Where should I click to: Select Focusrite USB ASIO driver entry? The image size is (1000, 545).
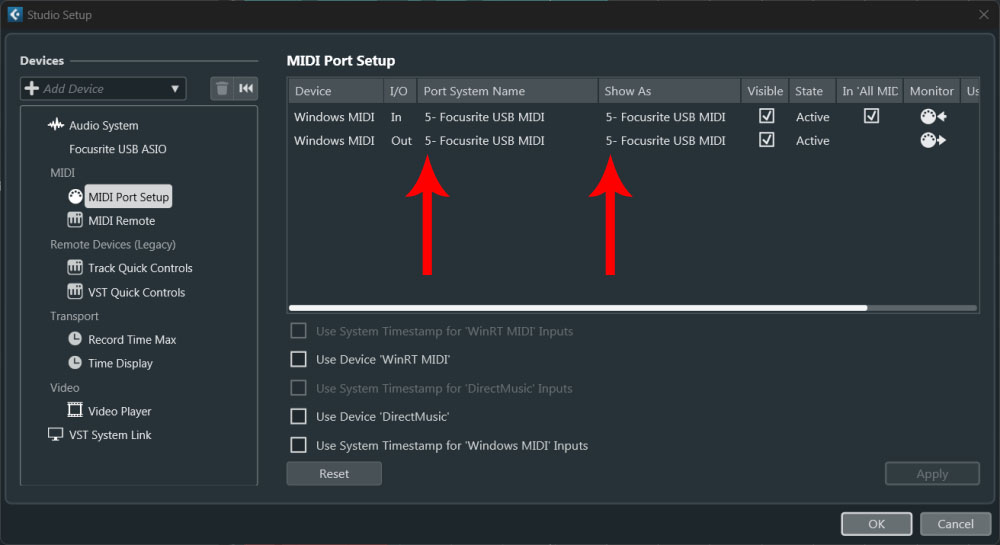[118, 149]
